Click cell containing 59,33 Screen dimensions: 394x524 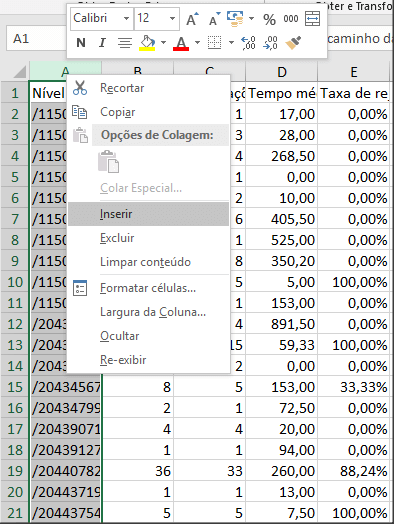click(x=282, y=345)
